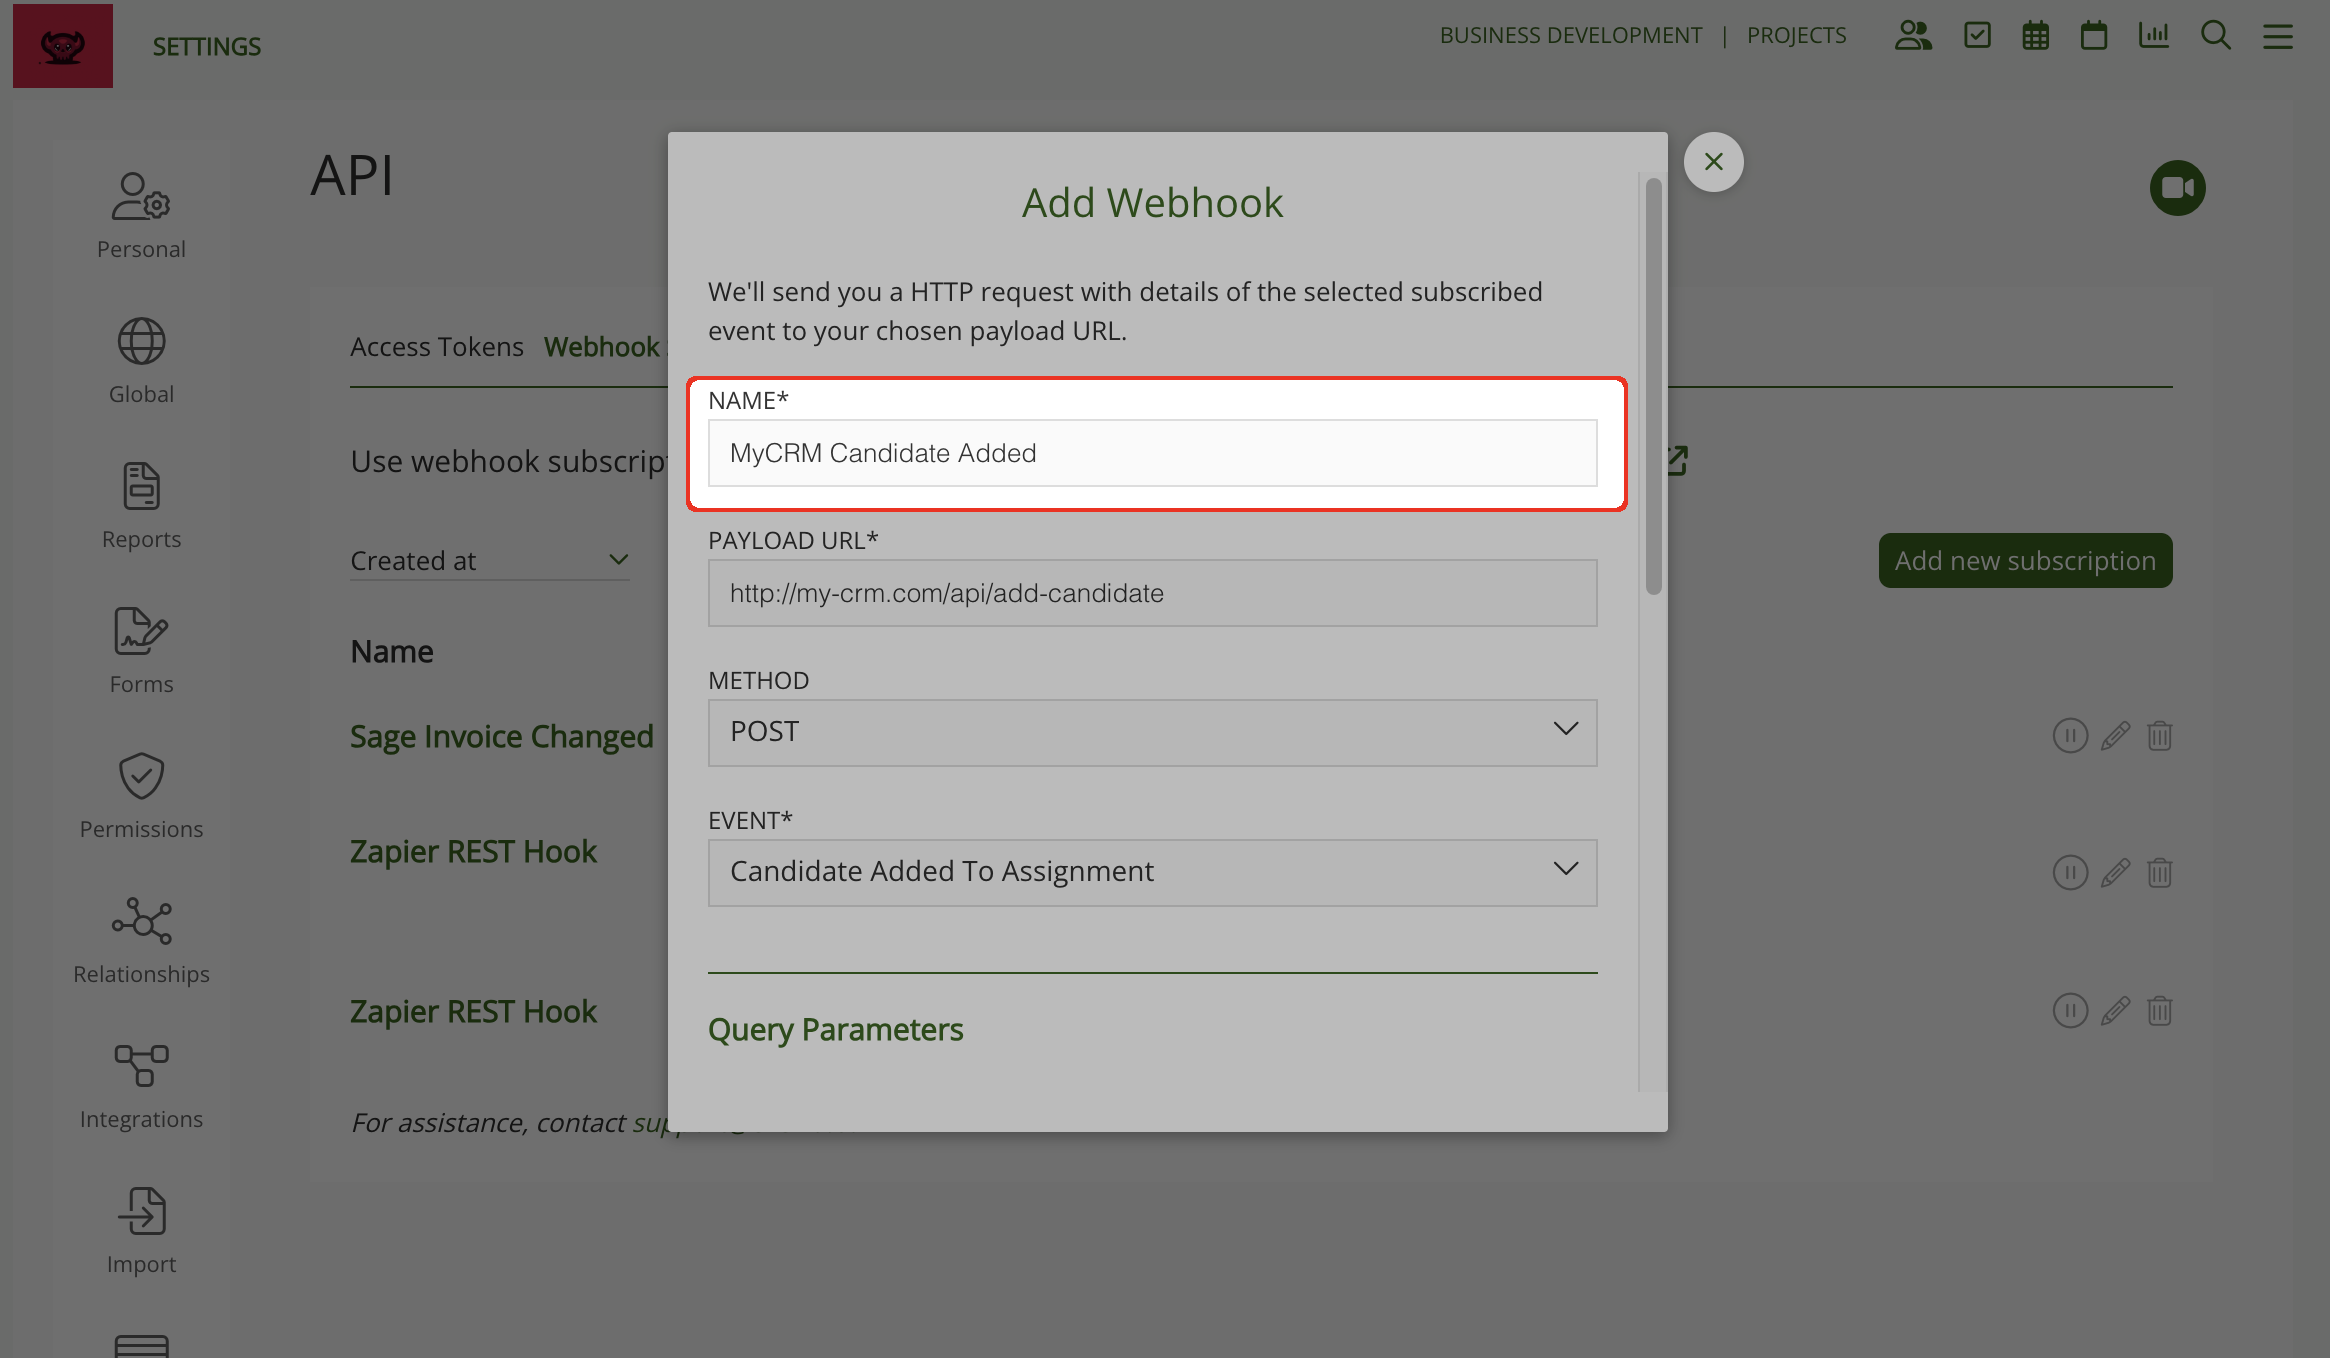Open the Created at sort dropdown

(x=489, y=560)
